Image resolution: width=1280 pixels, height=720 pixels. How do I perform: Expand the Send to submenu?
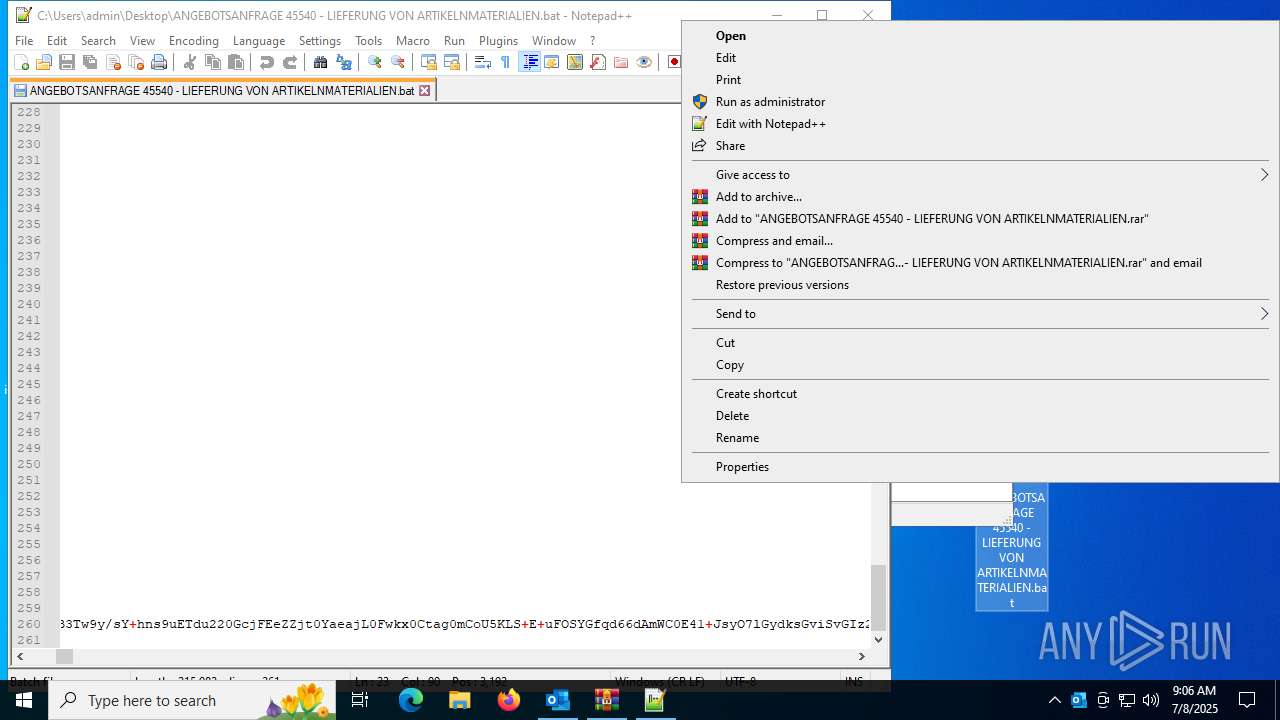click(980, 314)
